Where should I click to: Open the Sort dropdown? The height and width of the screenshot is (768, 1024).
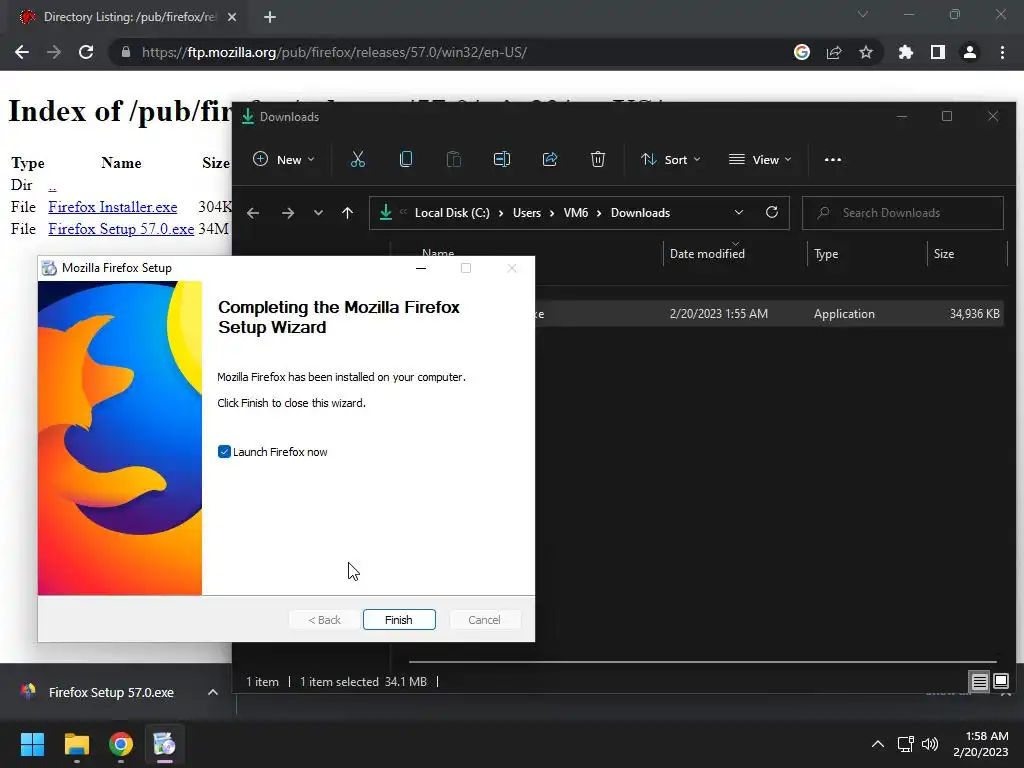click(670, 160)
